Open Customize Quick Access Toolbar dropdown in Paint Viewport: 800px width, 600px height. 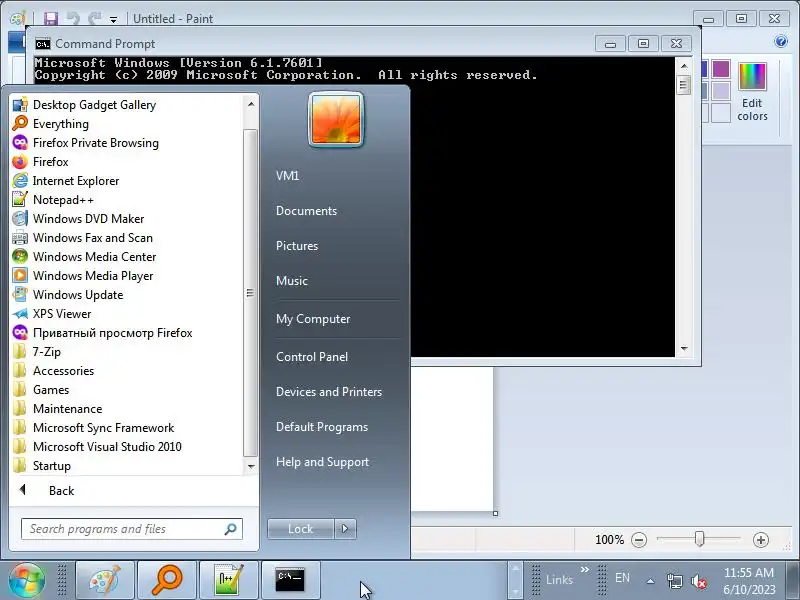click(113, 20)
